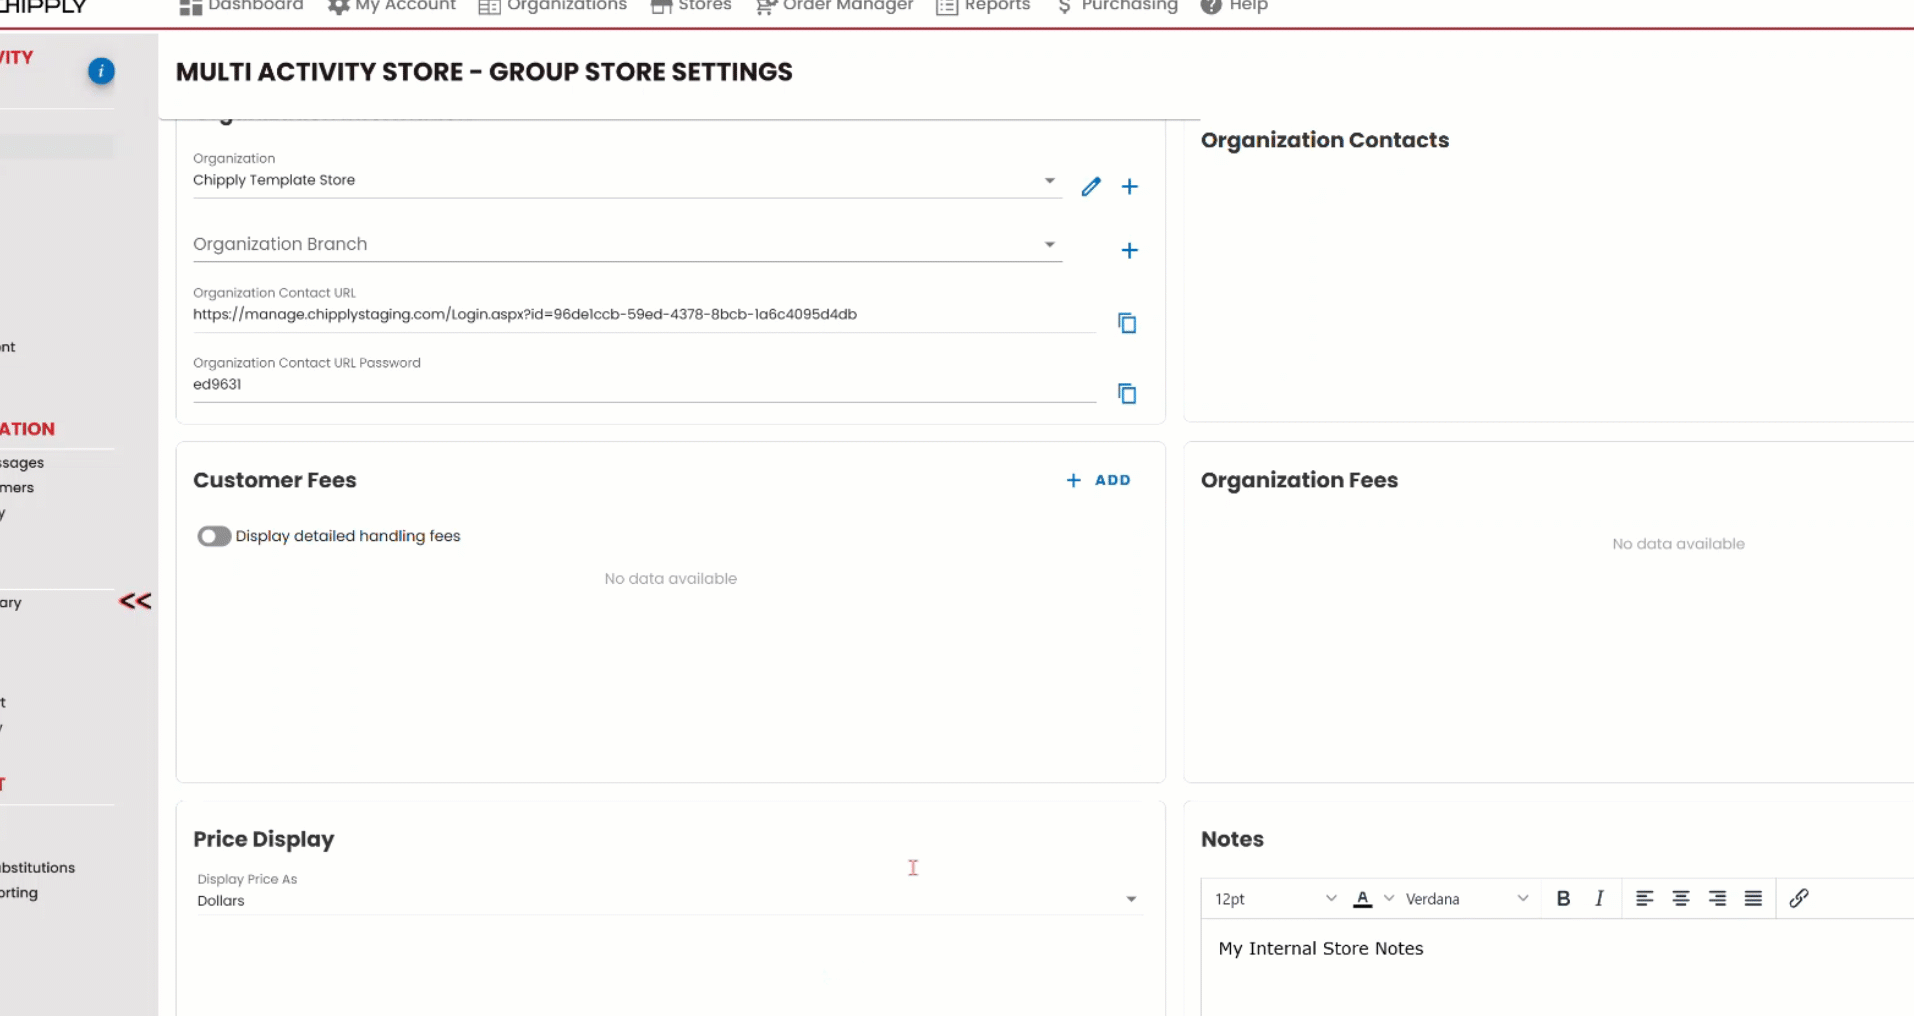This screenshot has width=1914, height=1016.
Task: Copy the Organization Contact URL Password
Action: pos(1127,394)
